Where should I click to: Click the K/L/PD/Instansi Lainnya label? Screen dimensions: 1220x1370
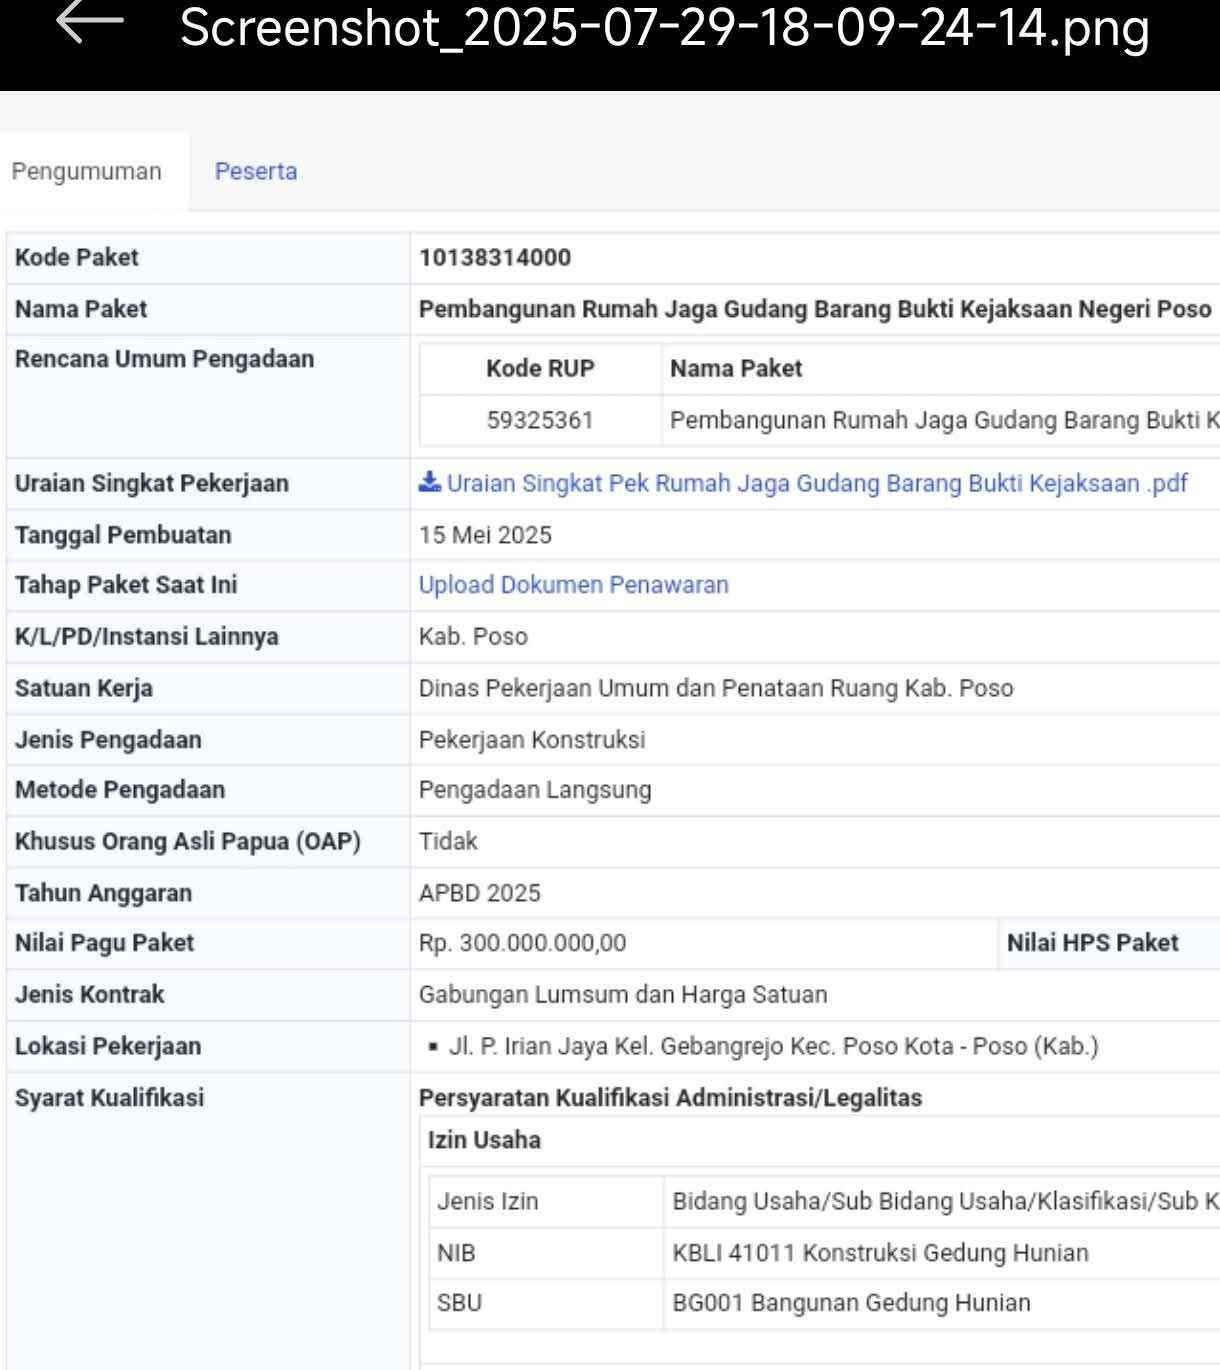[147, 637]
